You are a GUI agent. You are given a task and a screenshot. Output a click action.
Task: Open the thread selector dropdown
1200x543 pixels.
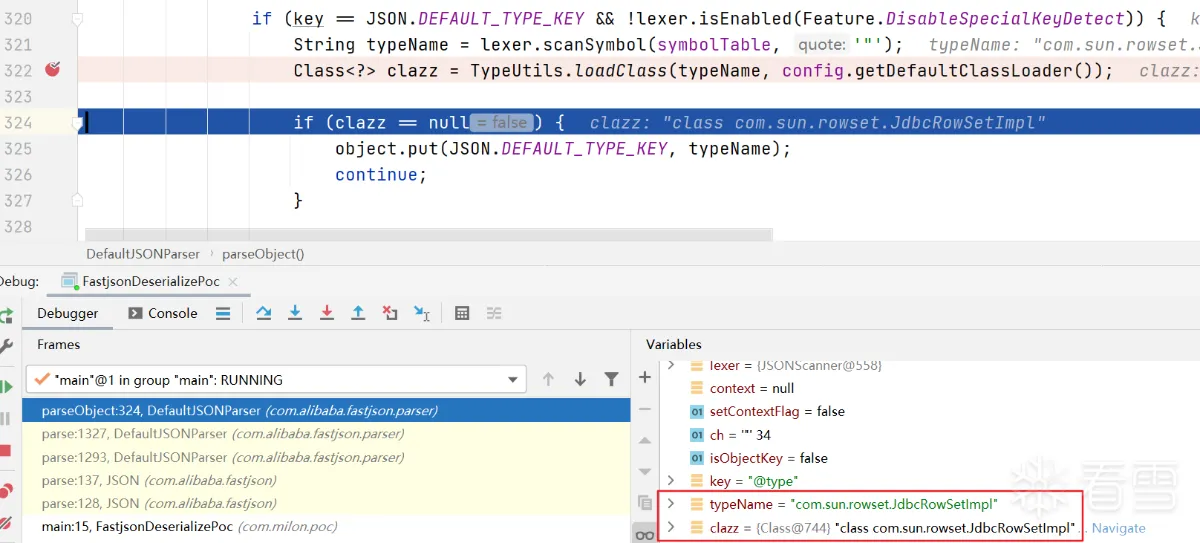513,380
